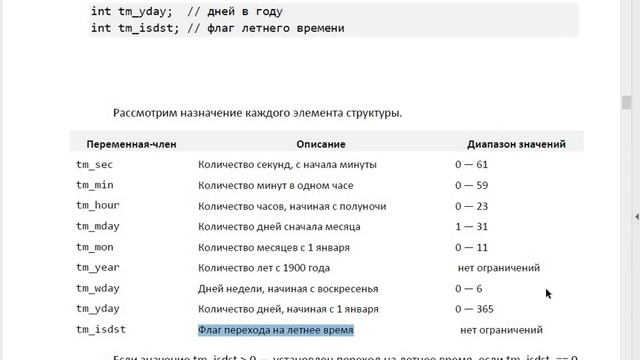640x360 pixels.
Task: Click the range value '1 — 31'
Action: [471, 227]
